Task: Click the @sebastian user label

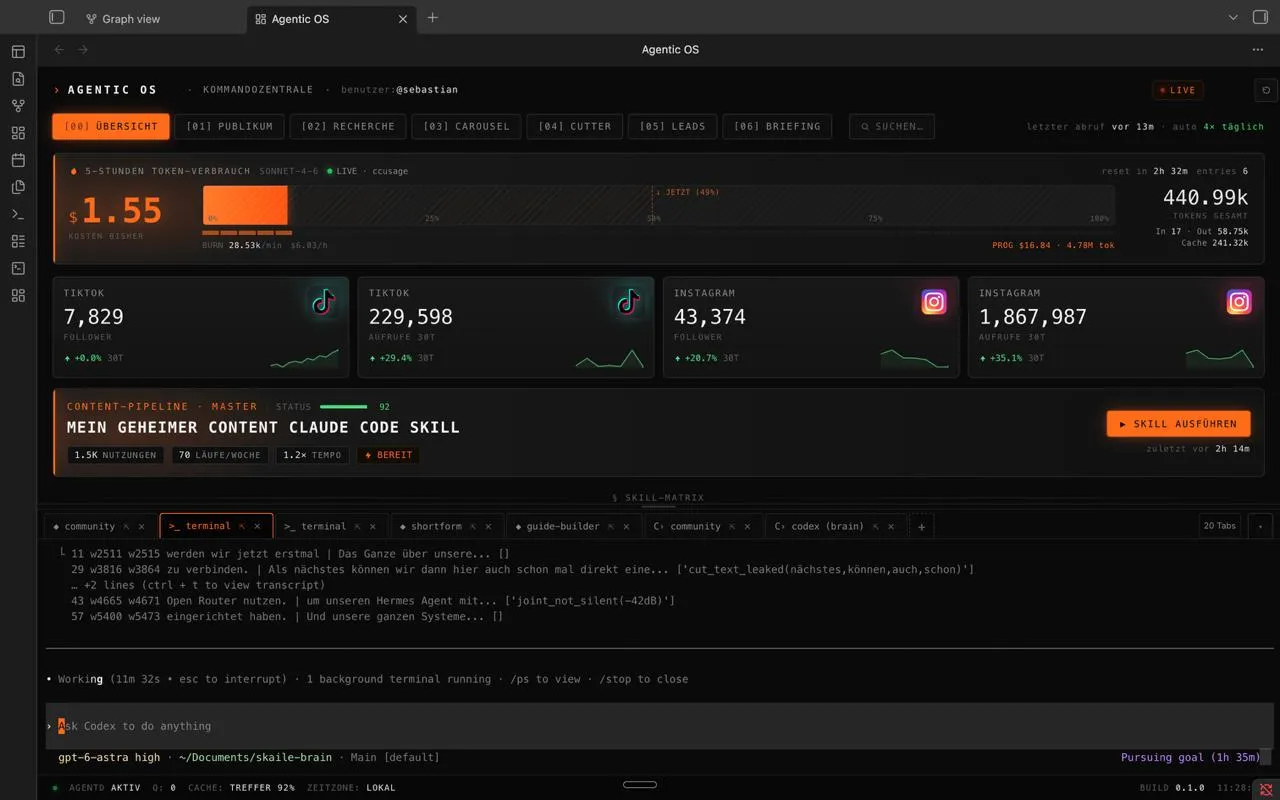Action: (427, 90)
